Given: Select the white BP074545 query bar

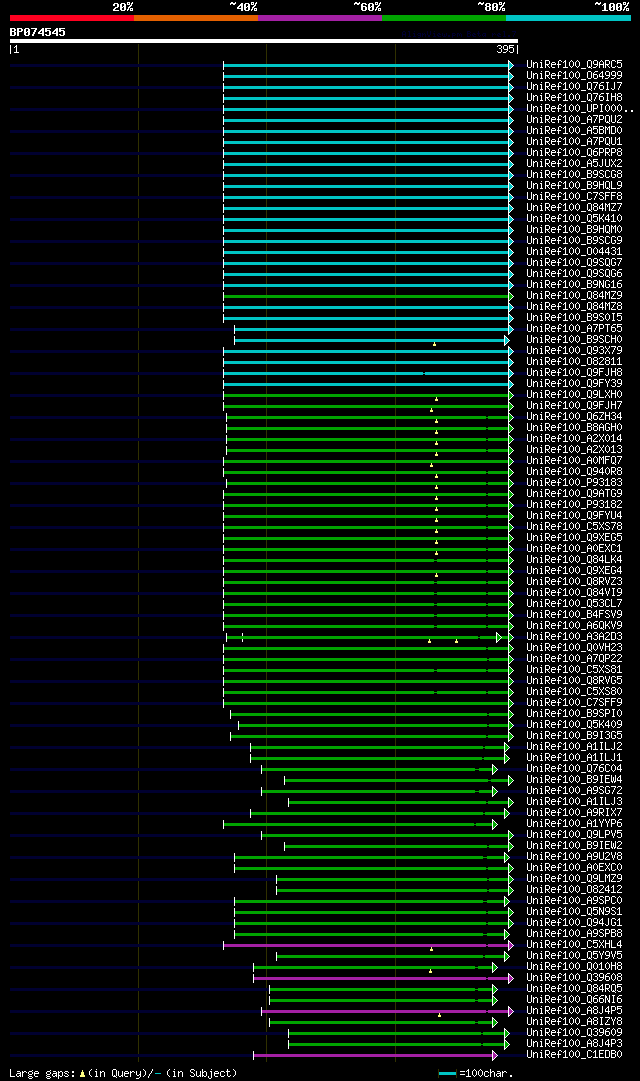Looking at the screenshot, I should coord(263,41).
